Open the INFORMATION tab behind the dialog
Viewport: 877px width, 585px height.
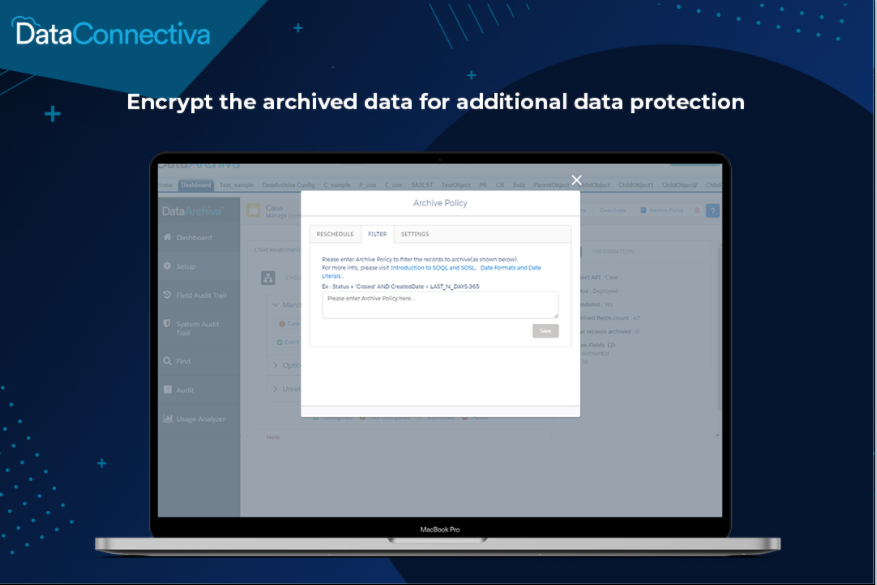[613, 252]
